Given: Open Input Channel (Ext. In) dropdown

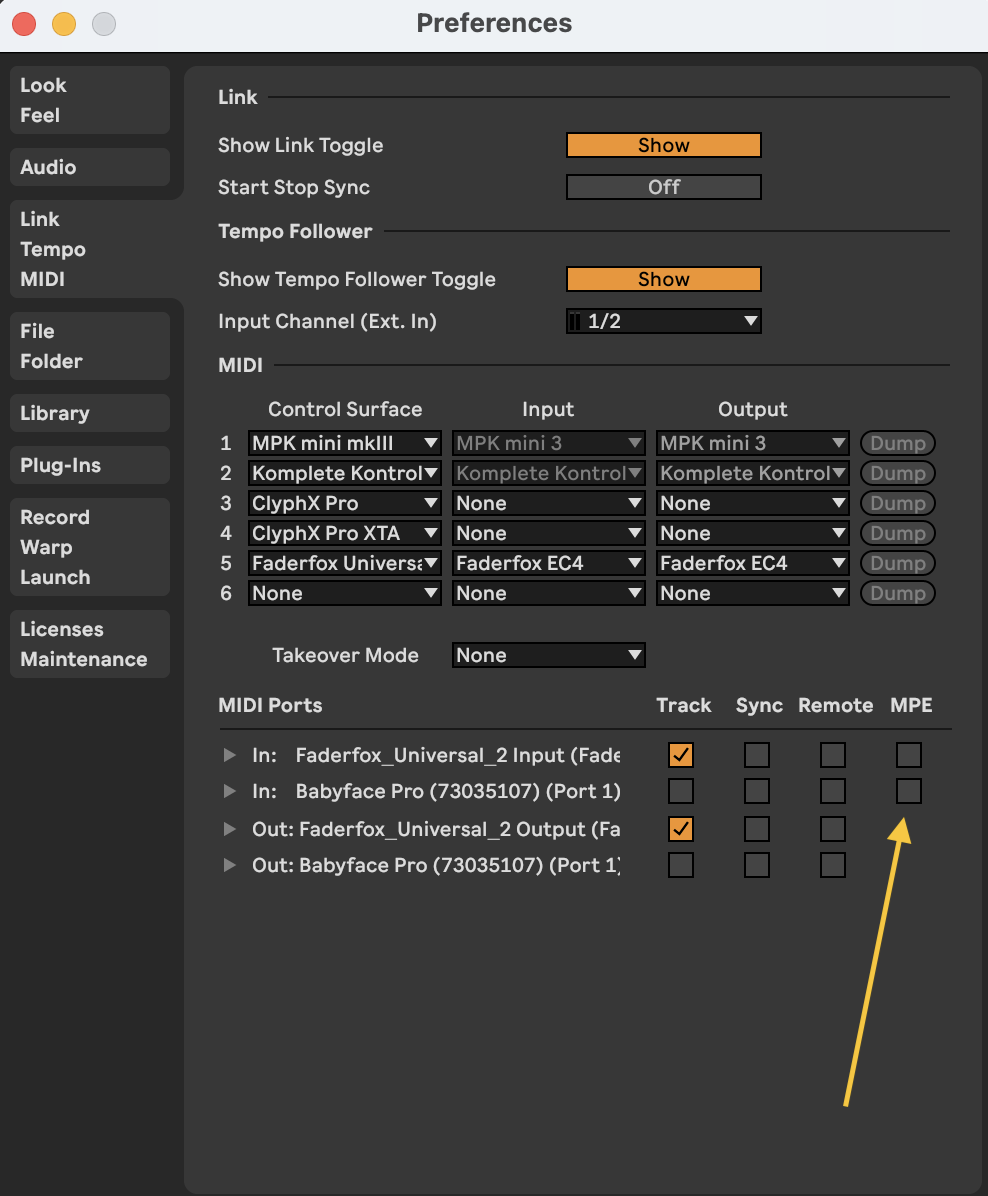Looking at the screenshot, I should point(663,321).
